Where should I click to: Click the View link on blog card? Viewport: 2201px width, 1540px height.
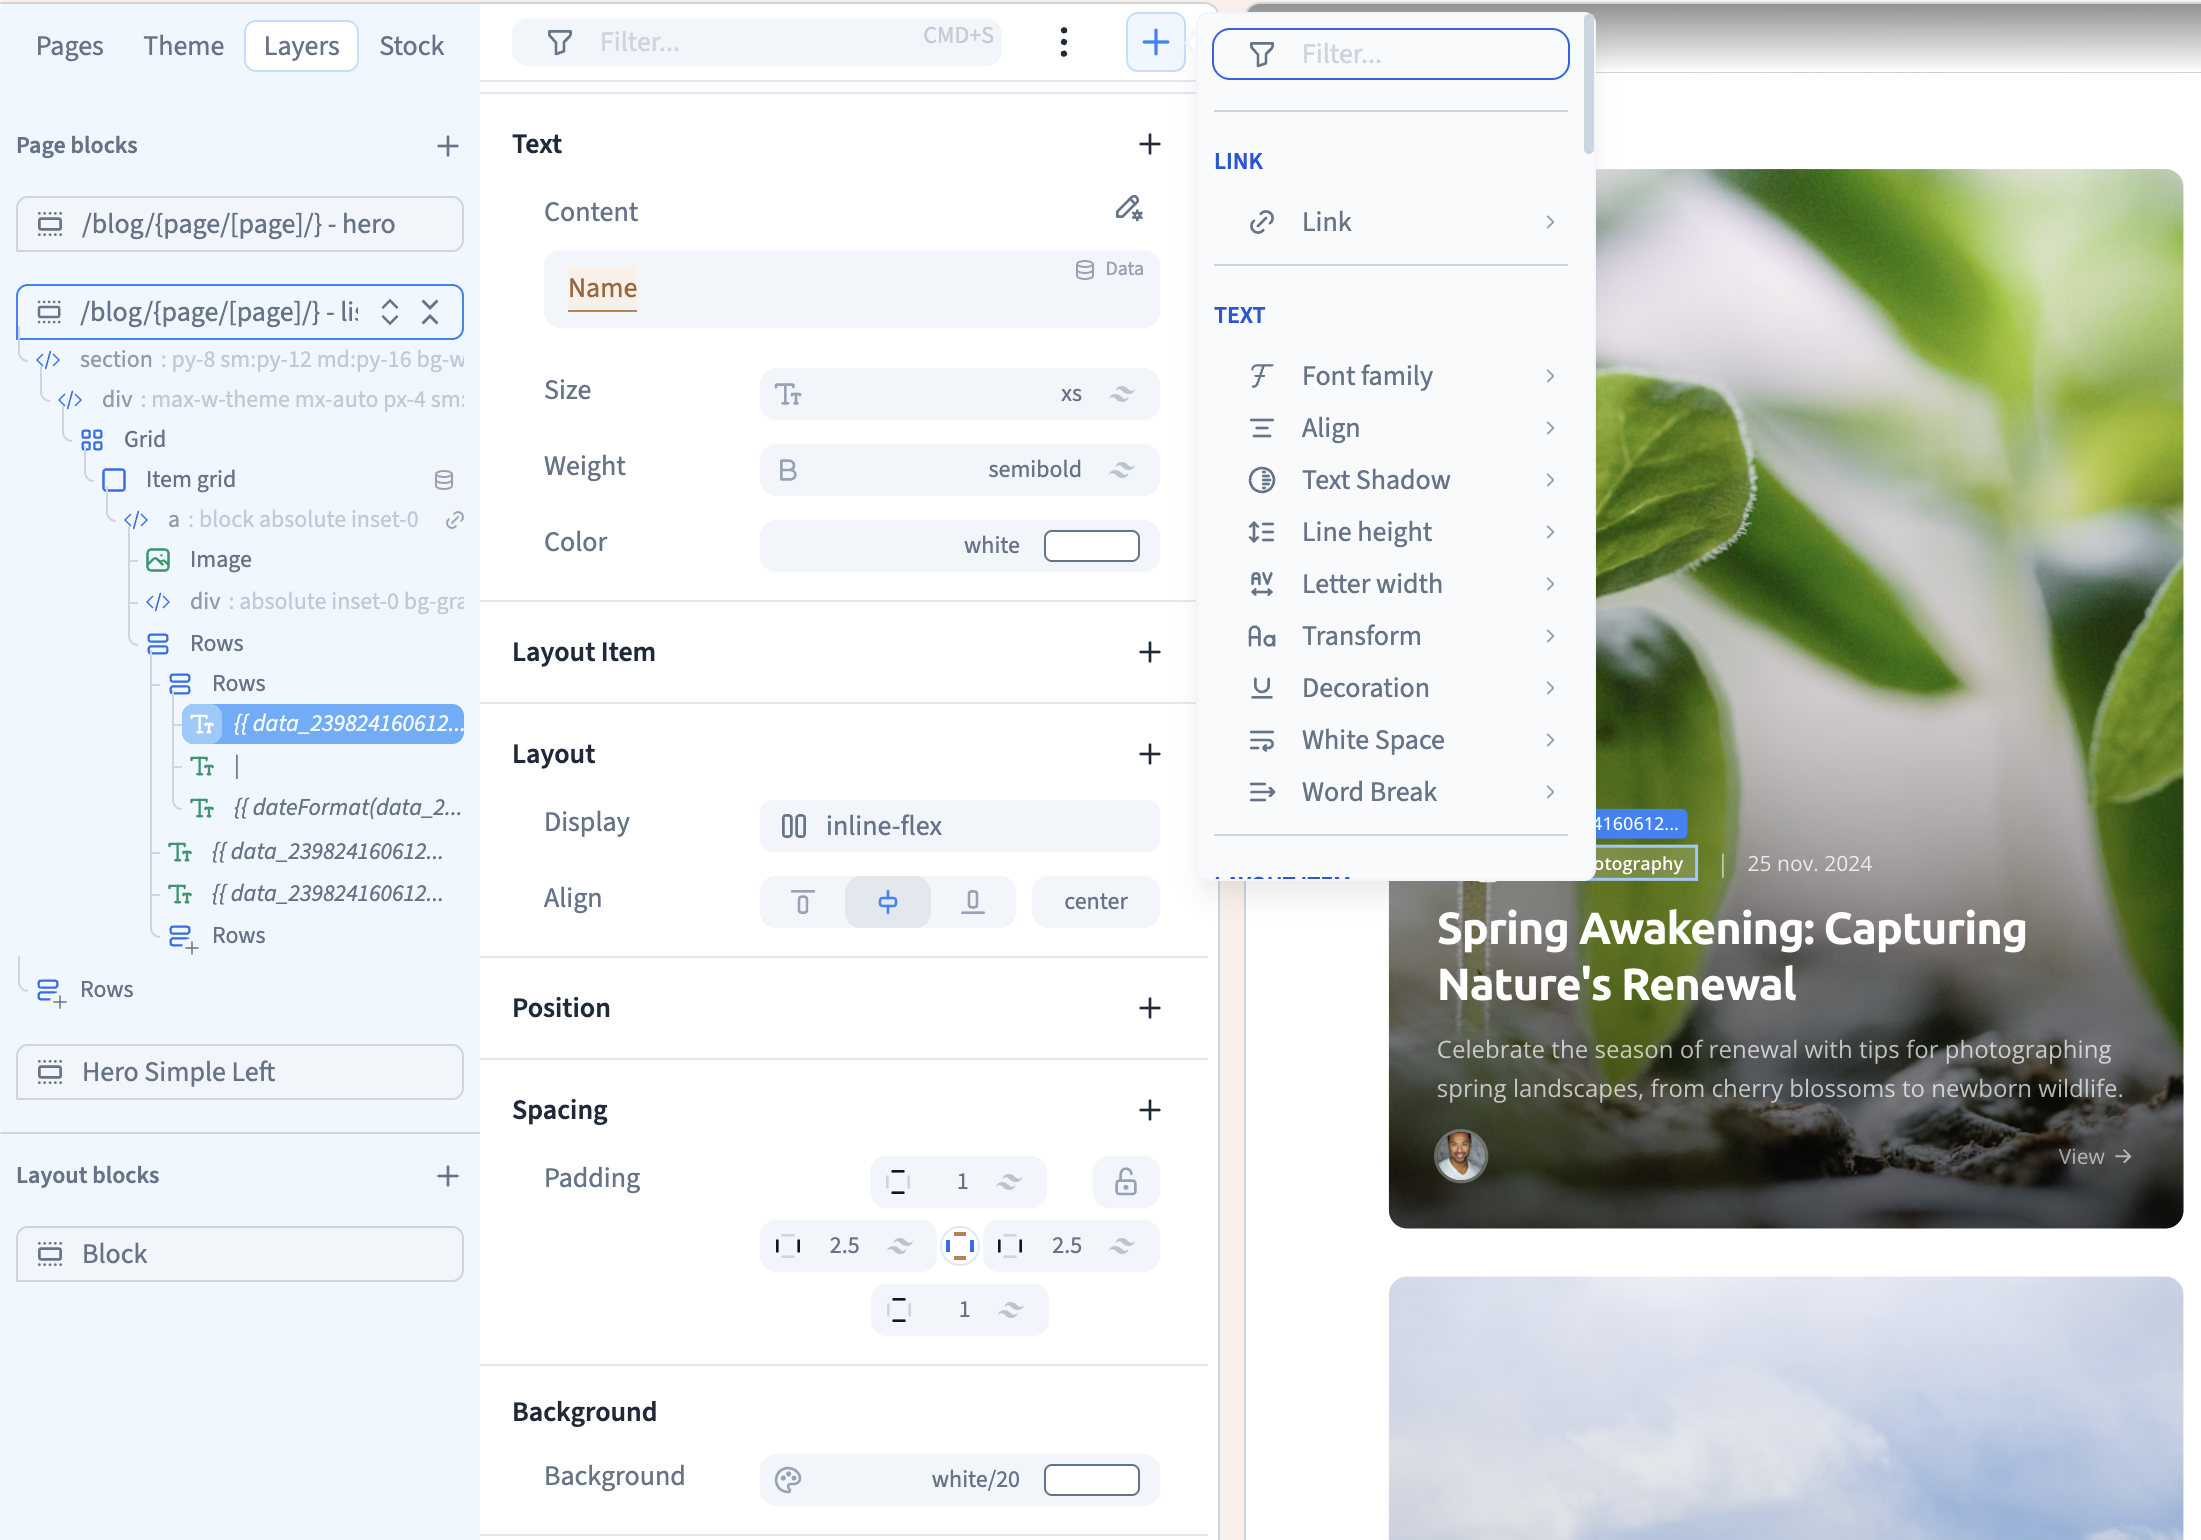(2094, 1157)
